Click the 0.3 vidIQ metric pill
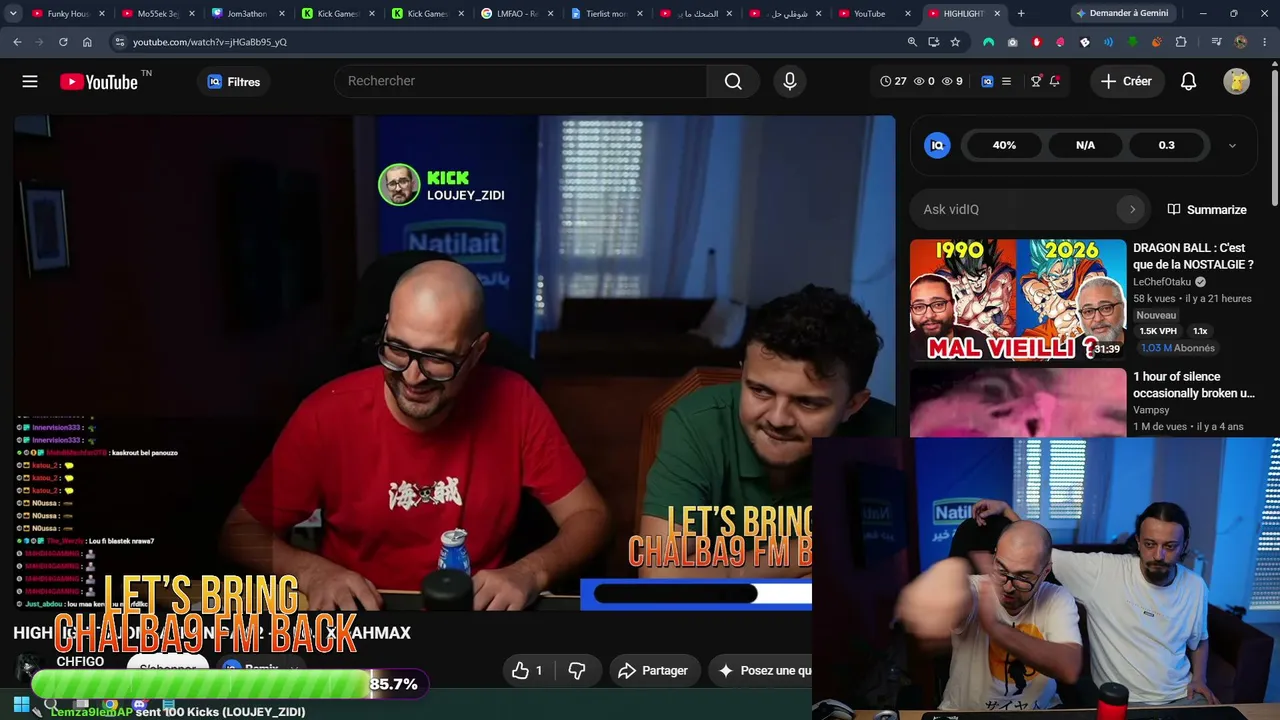Screen dimensions: 1280x720 (x=1166, y=145)
